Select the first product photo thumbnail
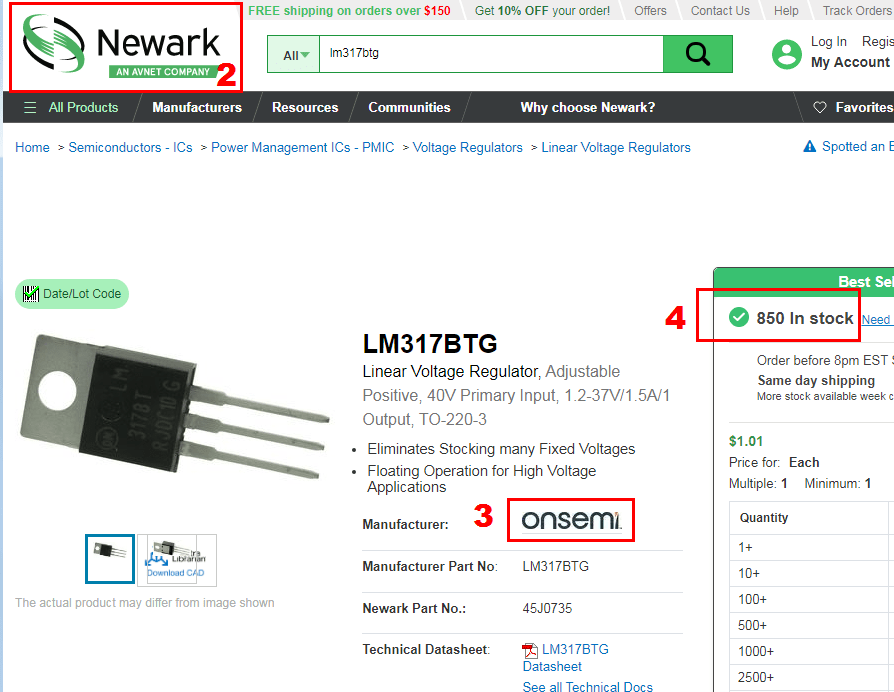This screenshot has width=894, height=692. pyautogui.click(x=110, y=559)
